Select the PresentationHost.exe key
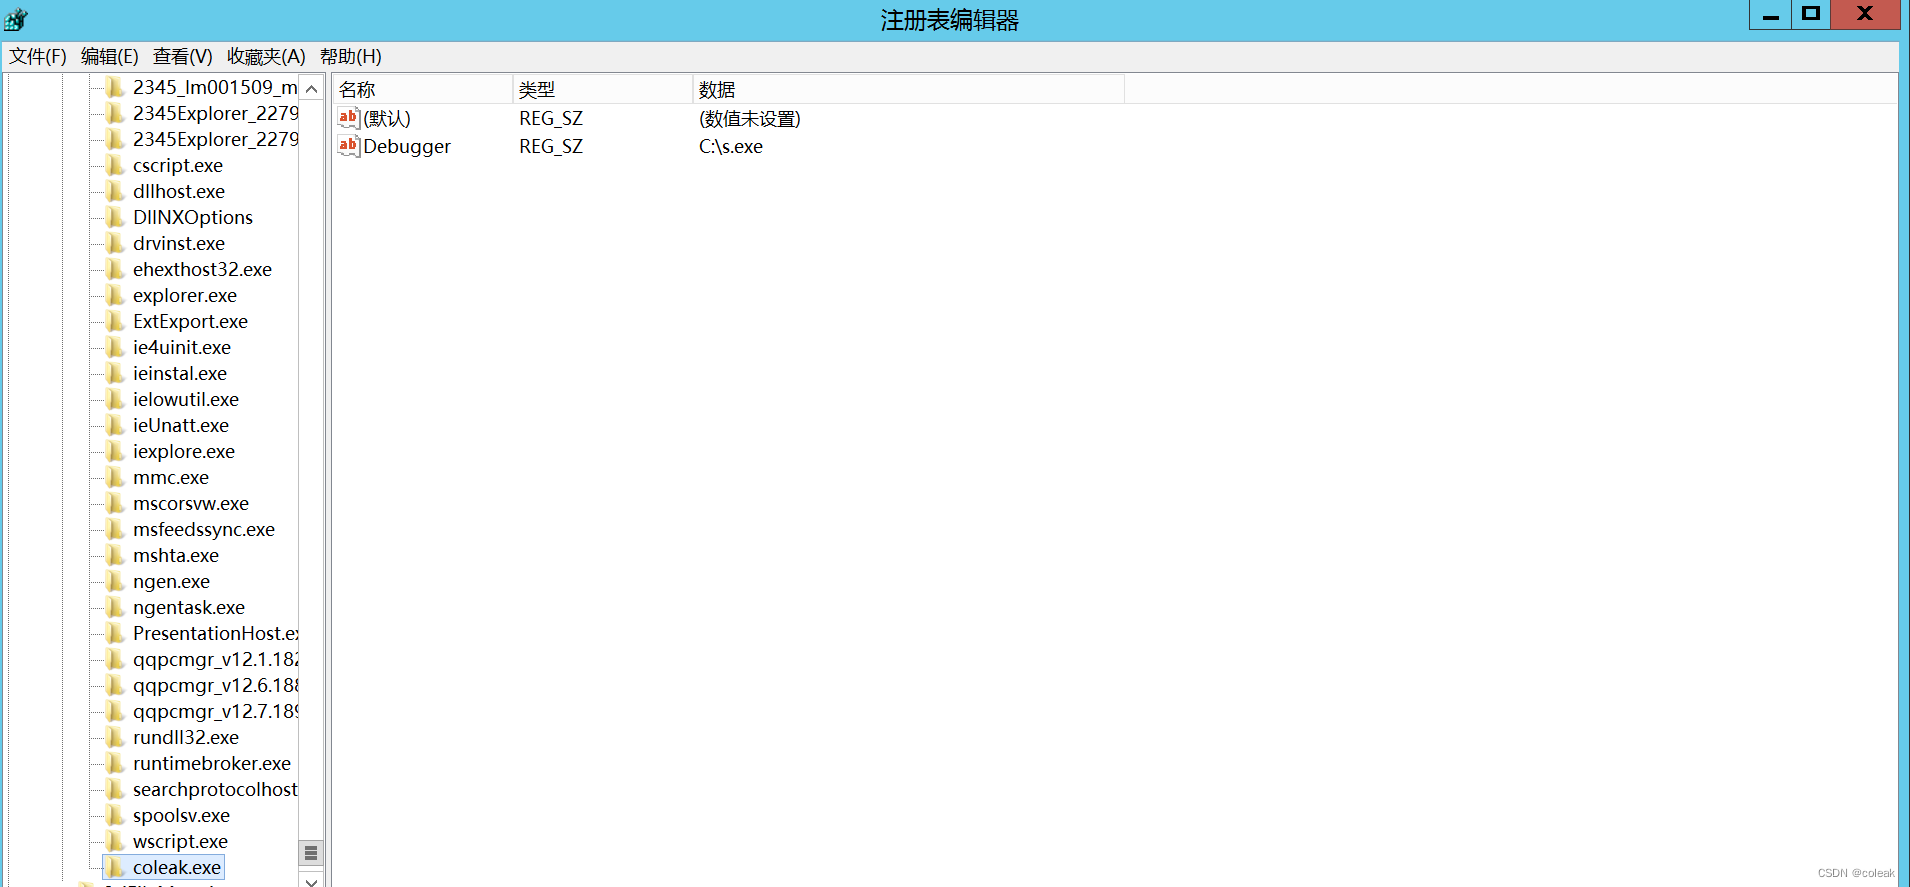The width and height of the screenshot is (1910, 887). (215, 633)
